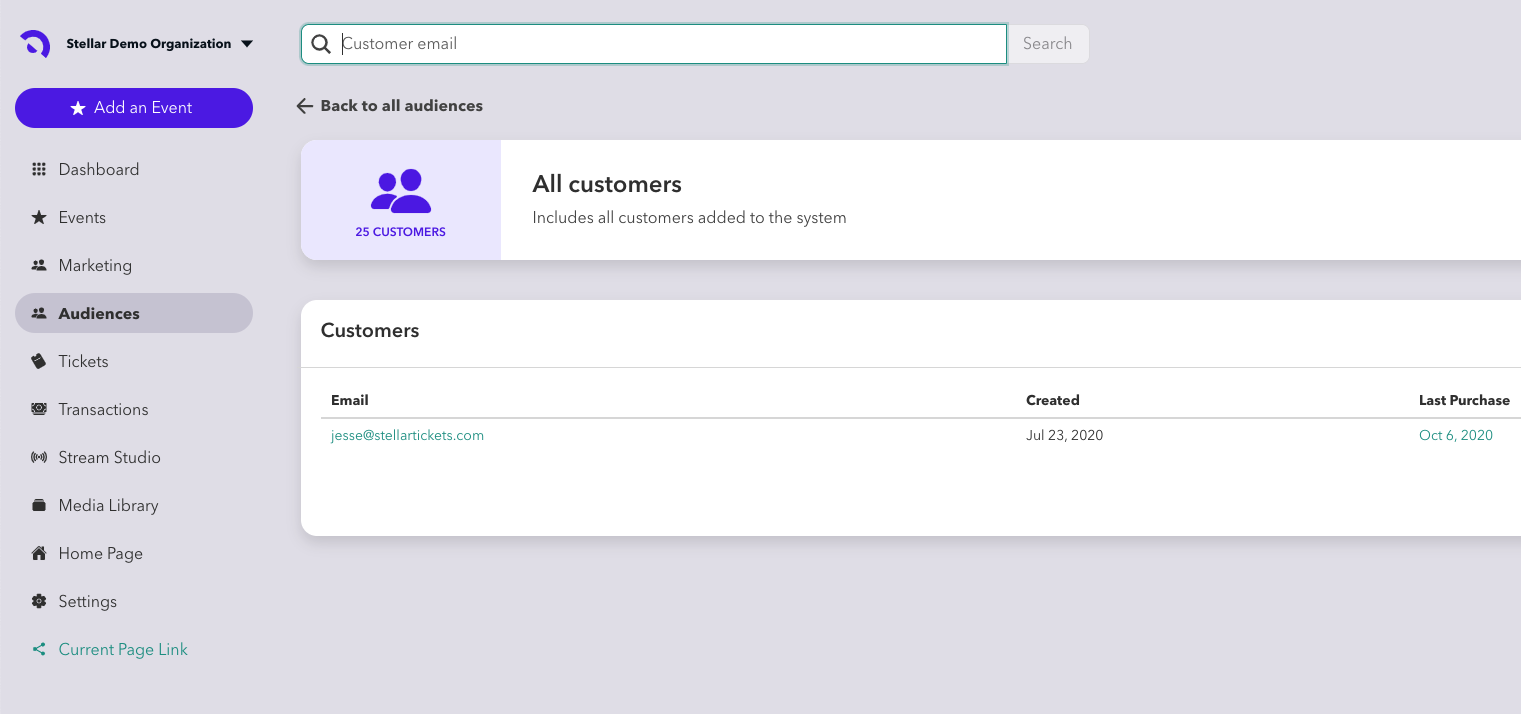The width and height of the screenshot is (1521, 714).
Task: Click the Settings gear icon
Action: pyautogui.click(x=39, y=601)
